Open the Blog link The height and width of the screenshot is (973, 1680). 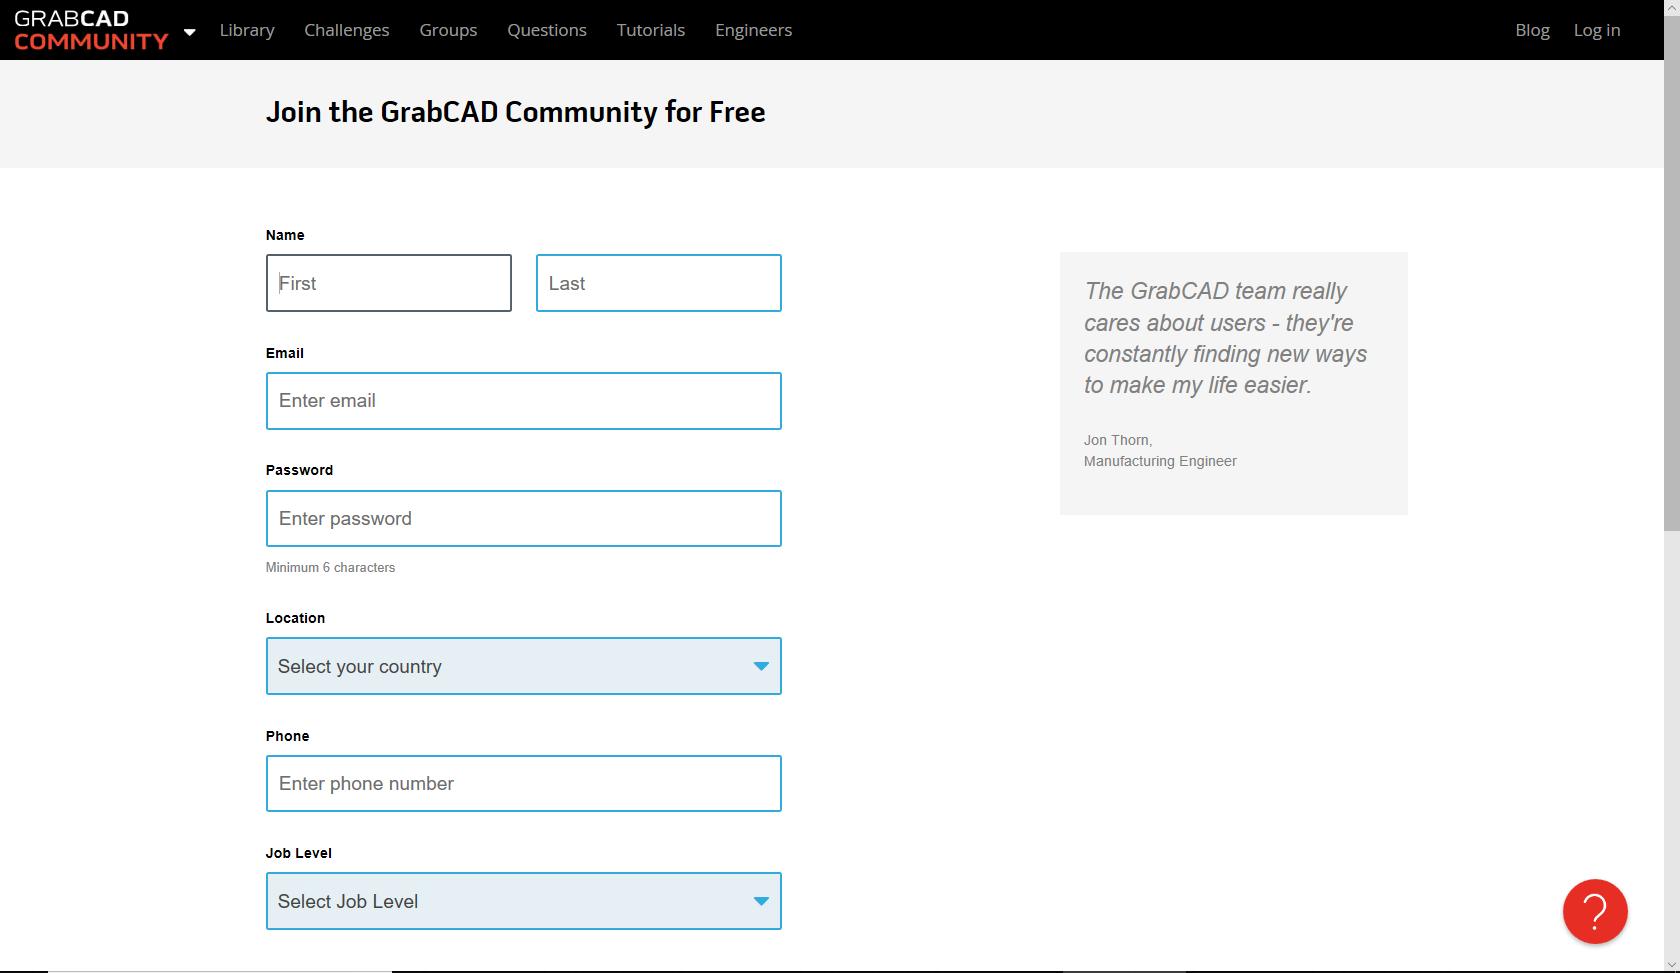pyautogui.click(x=1532, y=30)
